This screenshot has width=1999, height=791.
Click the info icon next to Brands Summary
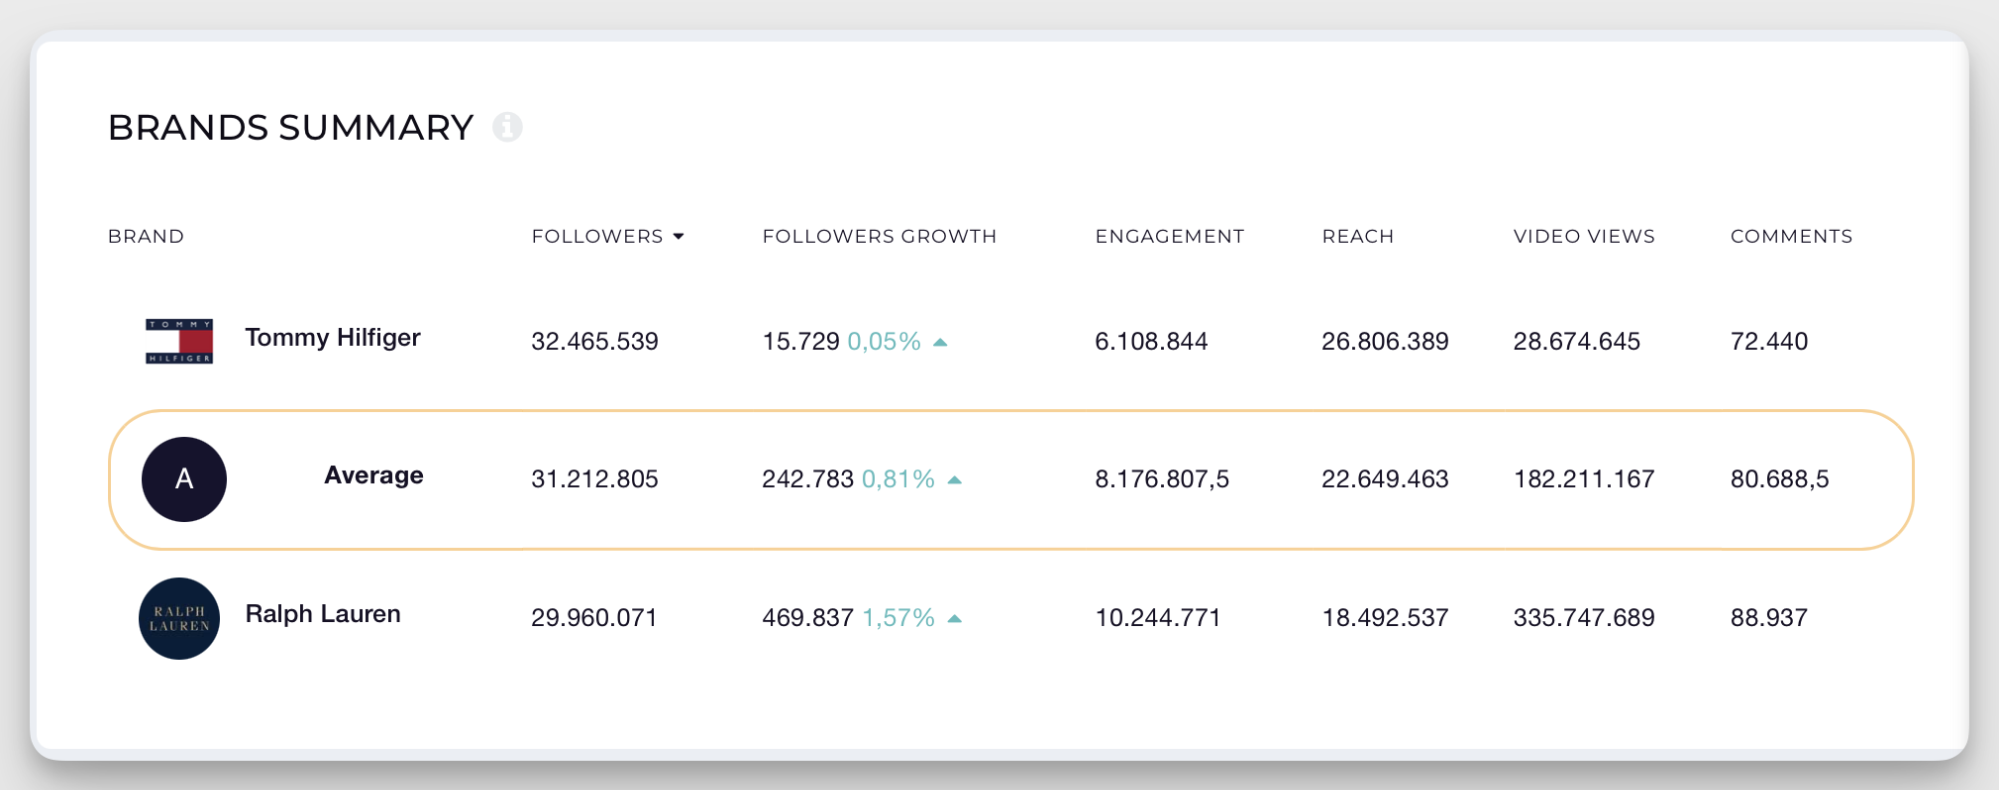[507, 128]
